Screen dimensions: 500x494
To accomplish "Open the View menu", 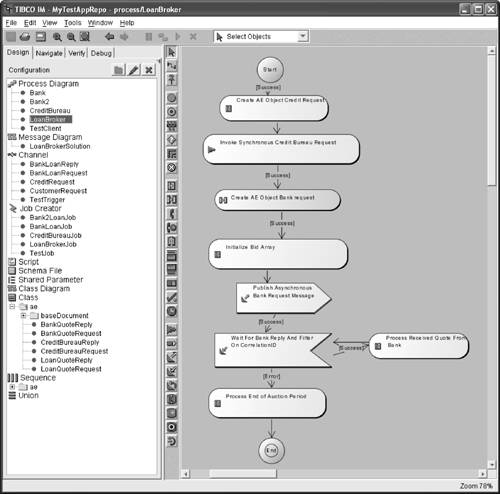I will pos(50,23).
